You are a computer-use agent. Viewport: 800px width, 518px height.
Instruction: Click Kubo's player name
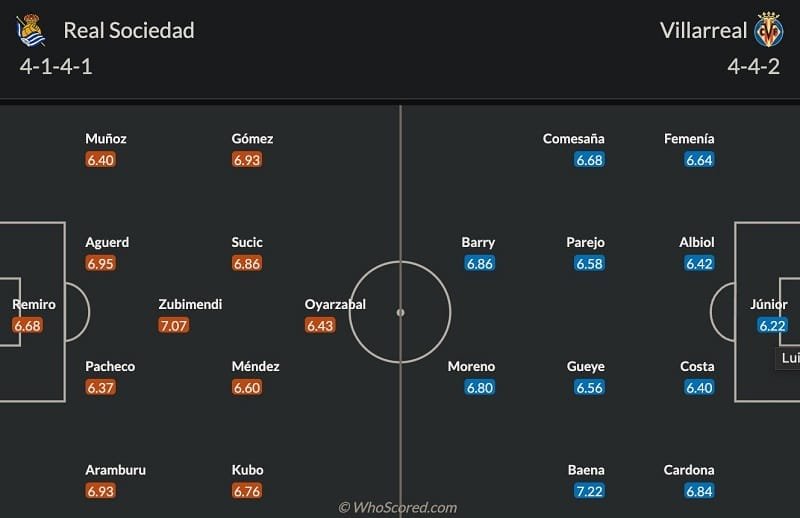pyautogui.click(x=246, y=470)
